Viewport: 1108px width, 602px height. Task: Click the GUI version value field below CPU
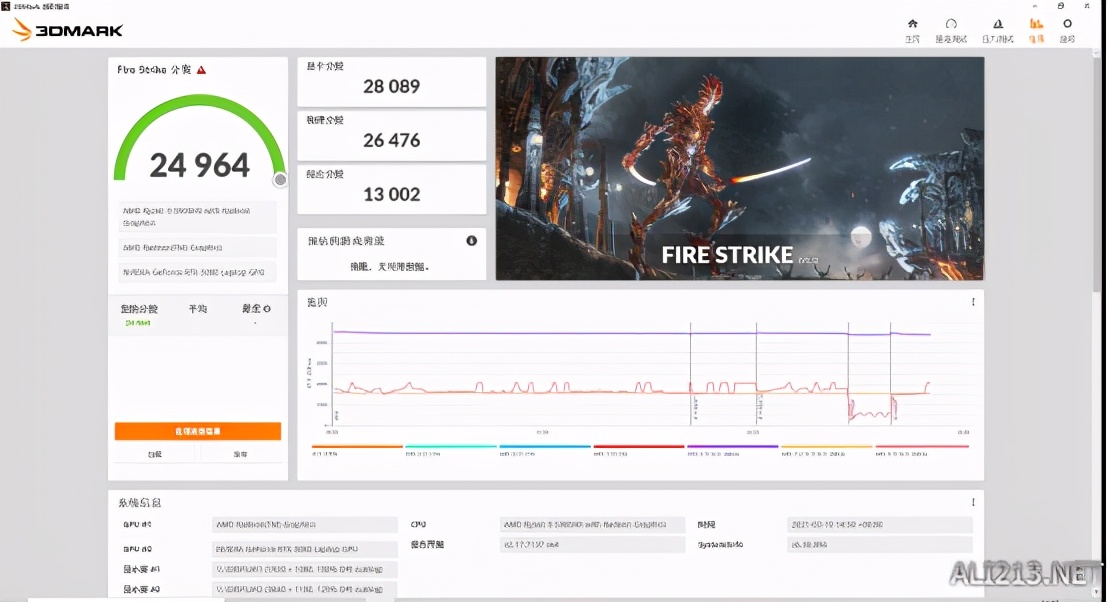coord(592,545)
